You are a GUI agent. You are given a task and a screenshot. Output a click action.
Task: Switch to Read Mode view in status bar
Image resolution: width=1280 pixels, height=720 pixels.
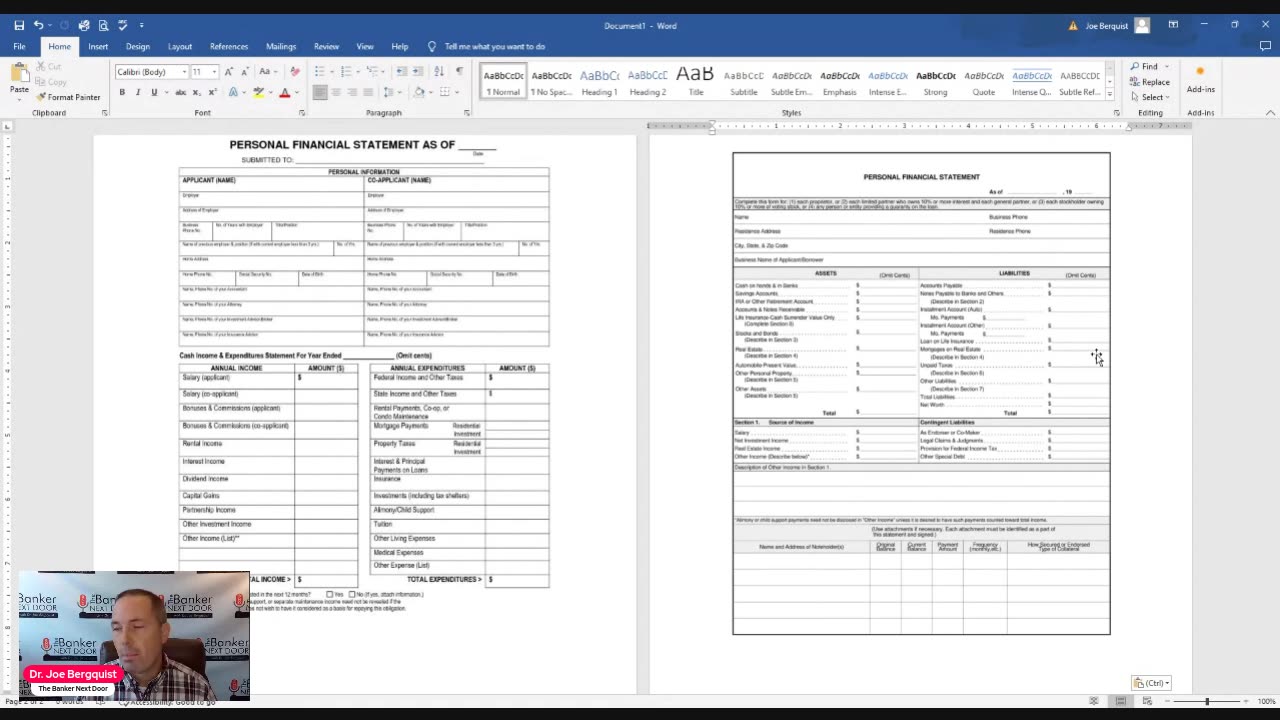(1094, 701)
